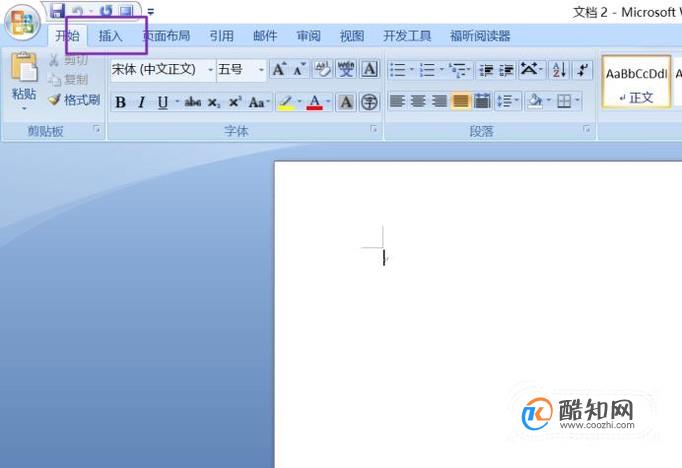The image size is (682, 468).
Task: Sort text with A-Z icon
Action: point(559,70)
